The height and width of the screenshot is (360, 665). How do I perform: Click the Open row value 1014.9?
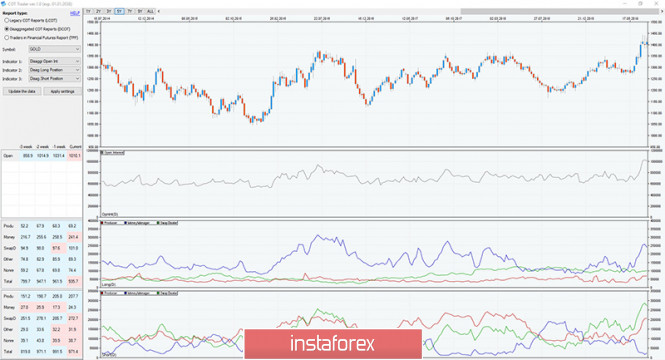point(43,156)
